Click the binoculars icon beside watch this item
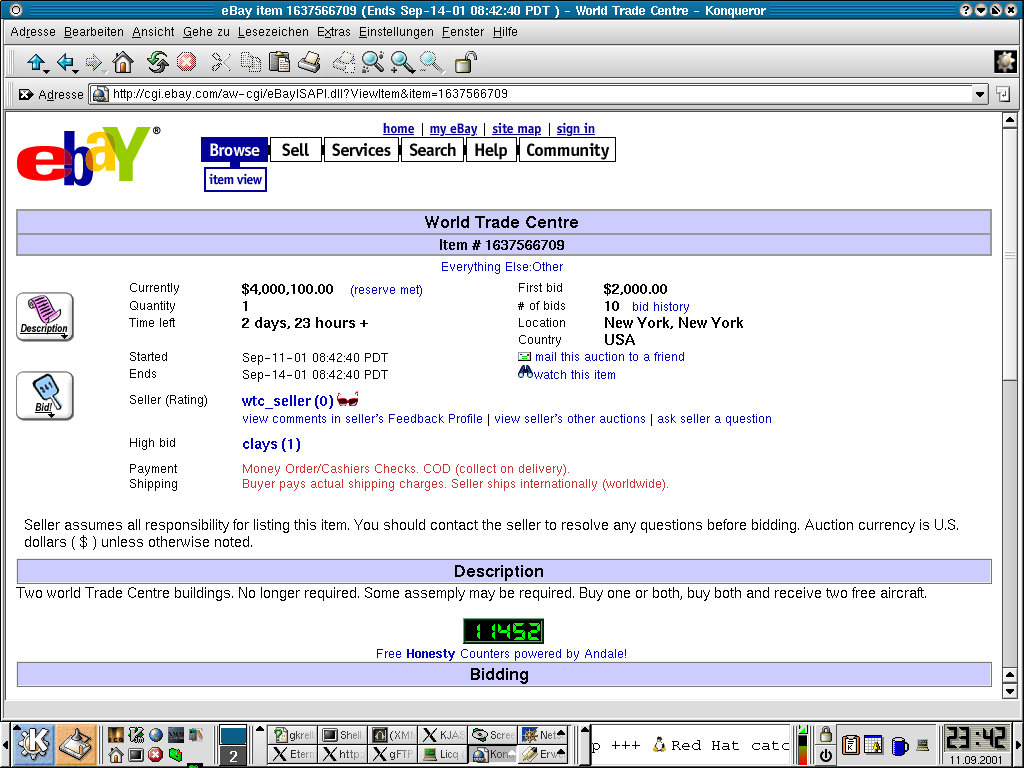1024x768 pixels. (525, 372)
